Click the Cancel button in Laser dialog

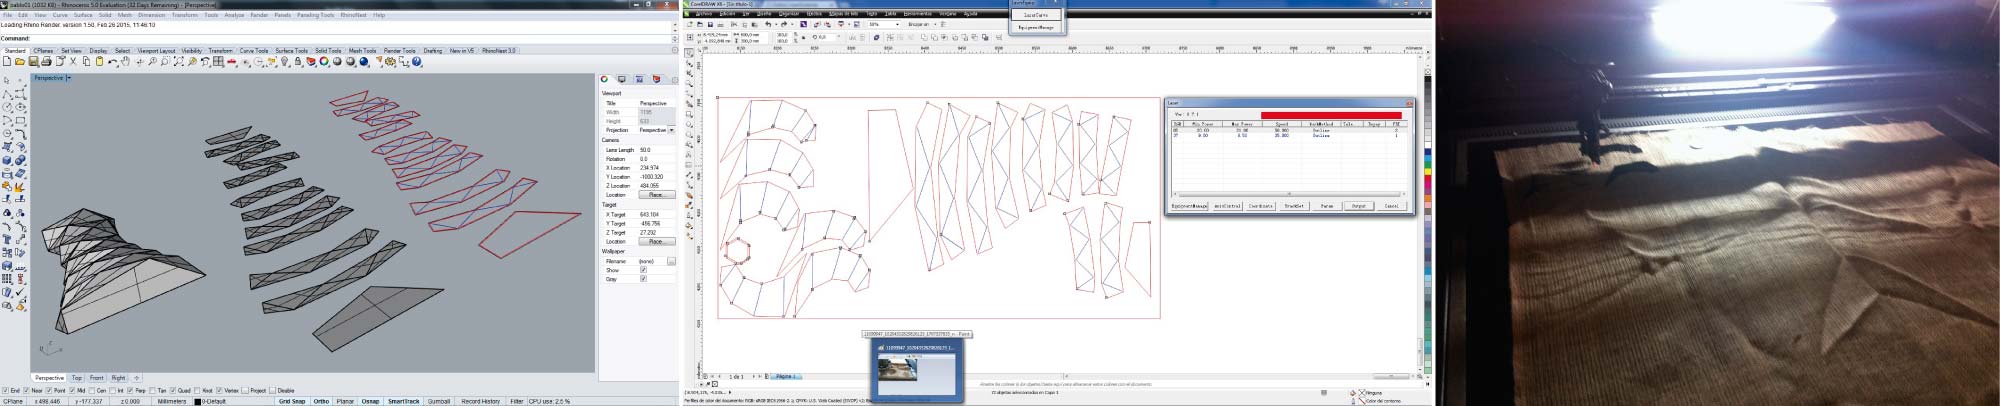(1391, 206)
